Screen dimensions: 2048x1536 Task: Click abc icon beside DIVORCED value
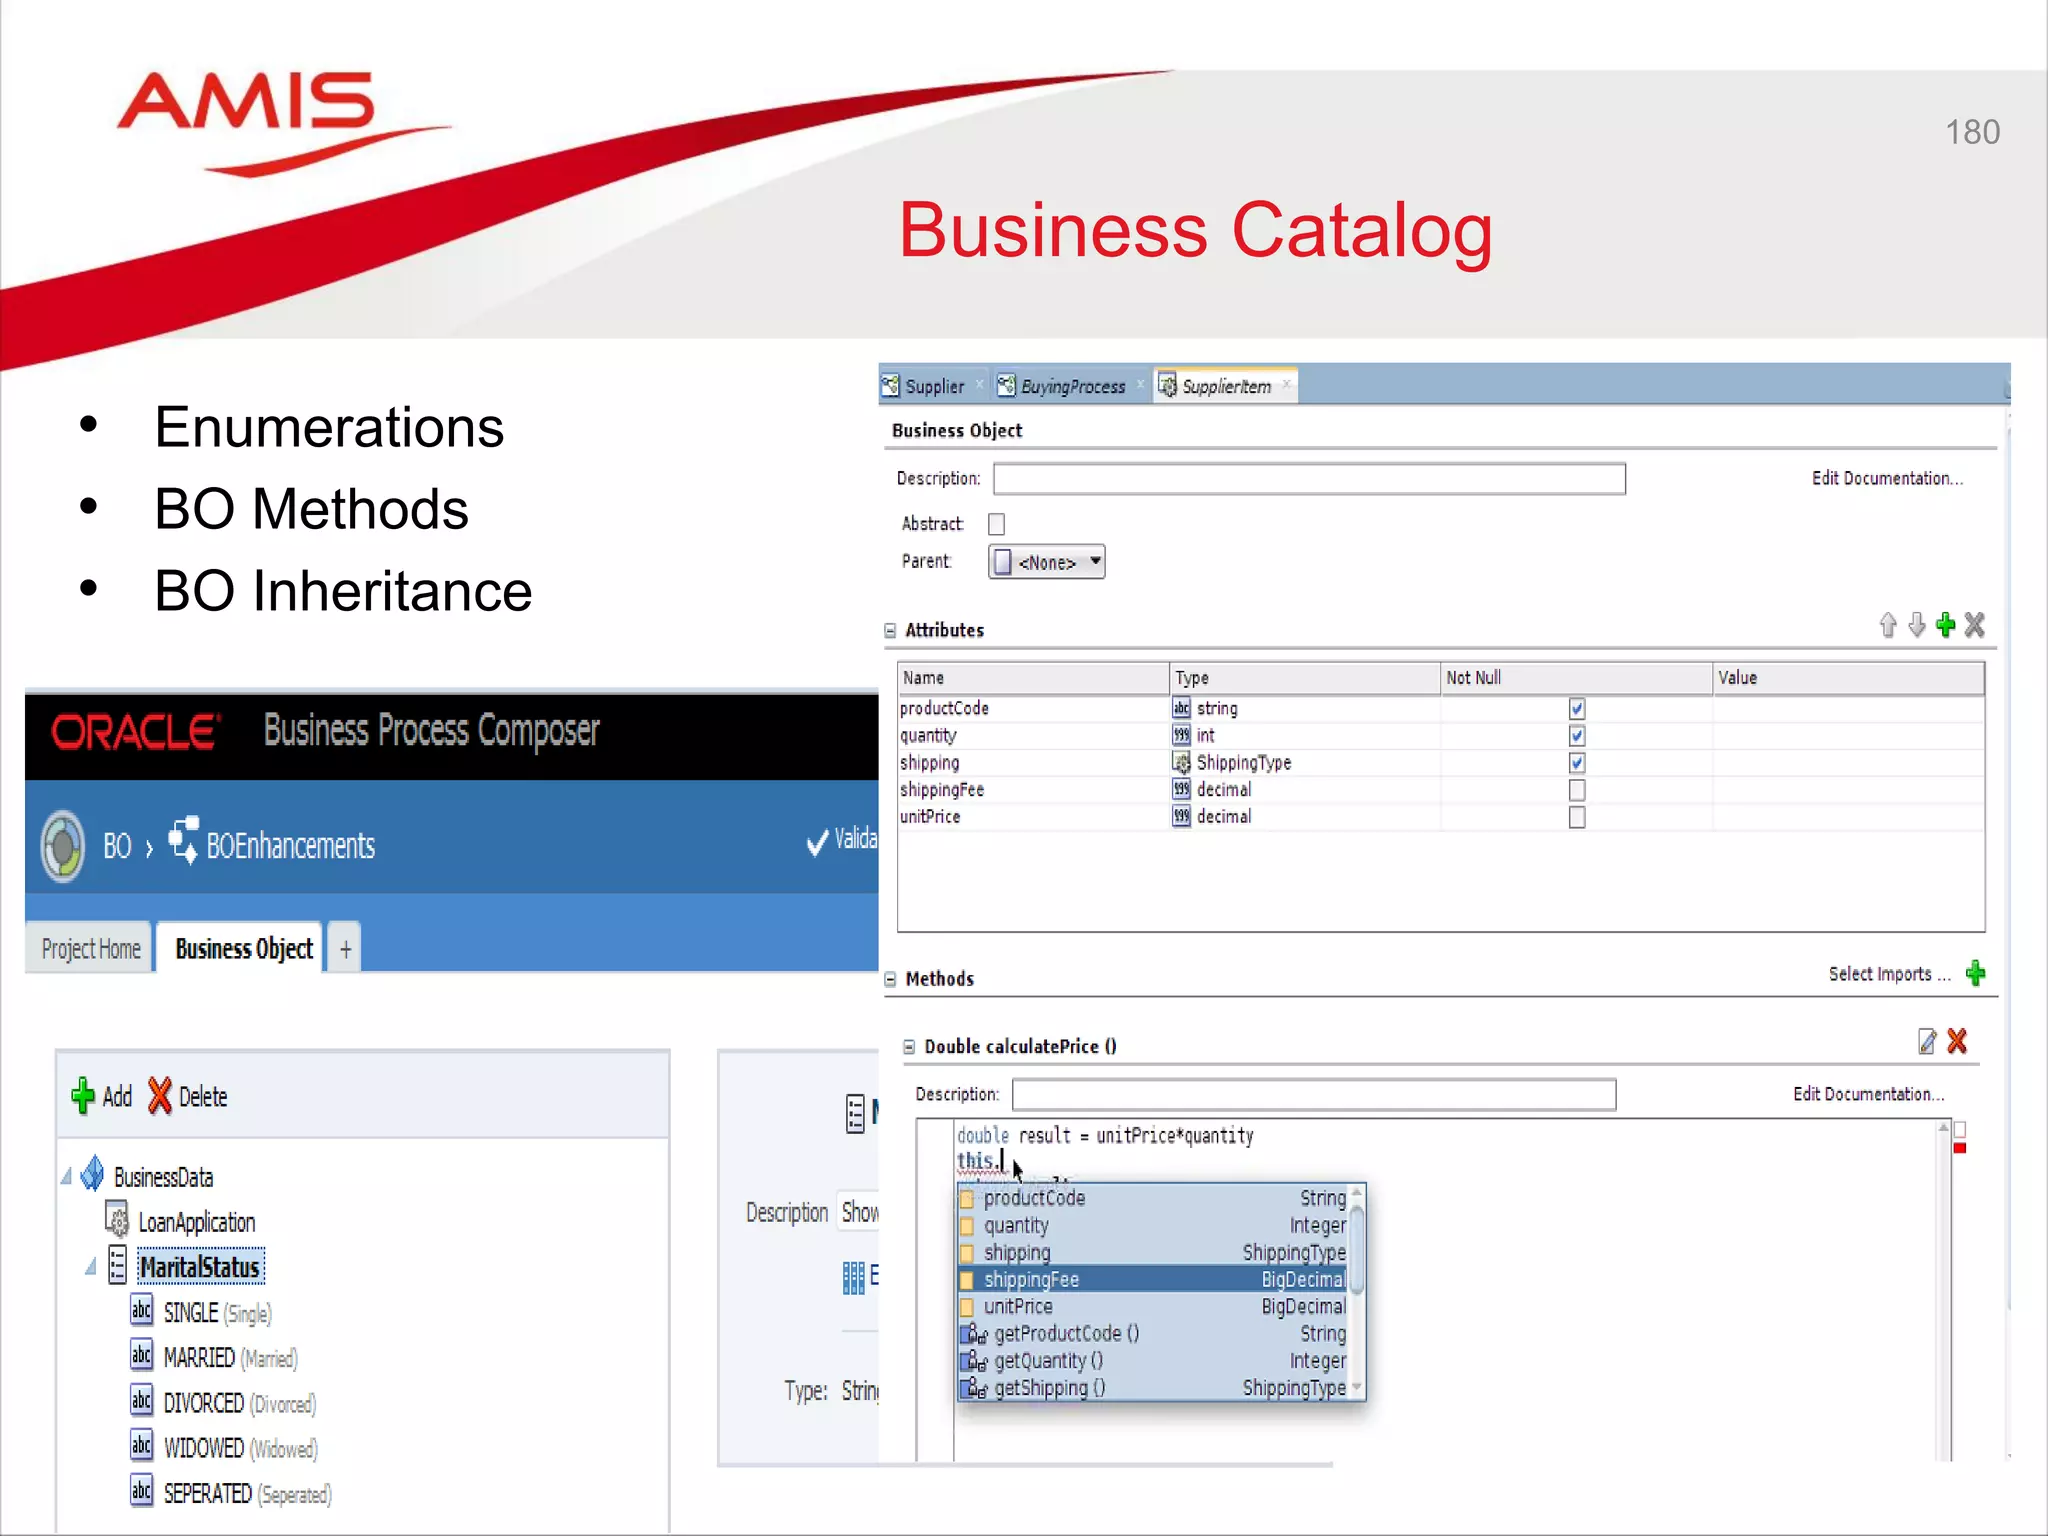coord(141,1400)
